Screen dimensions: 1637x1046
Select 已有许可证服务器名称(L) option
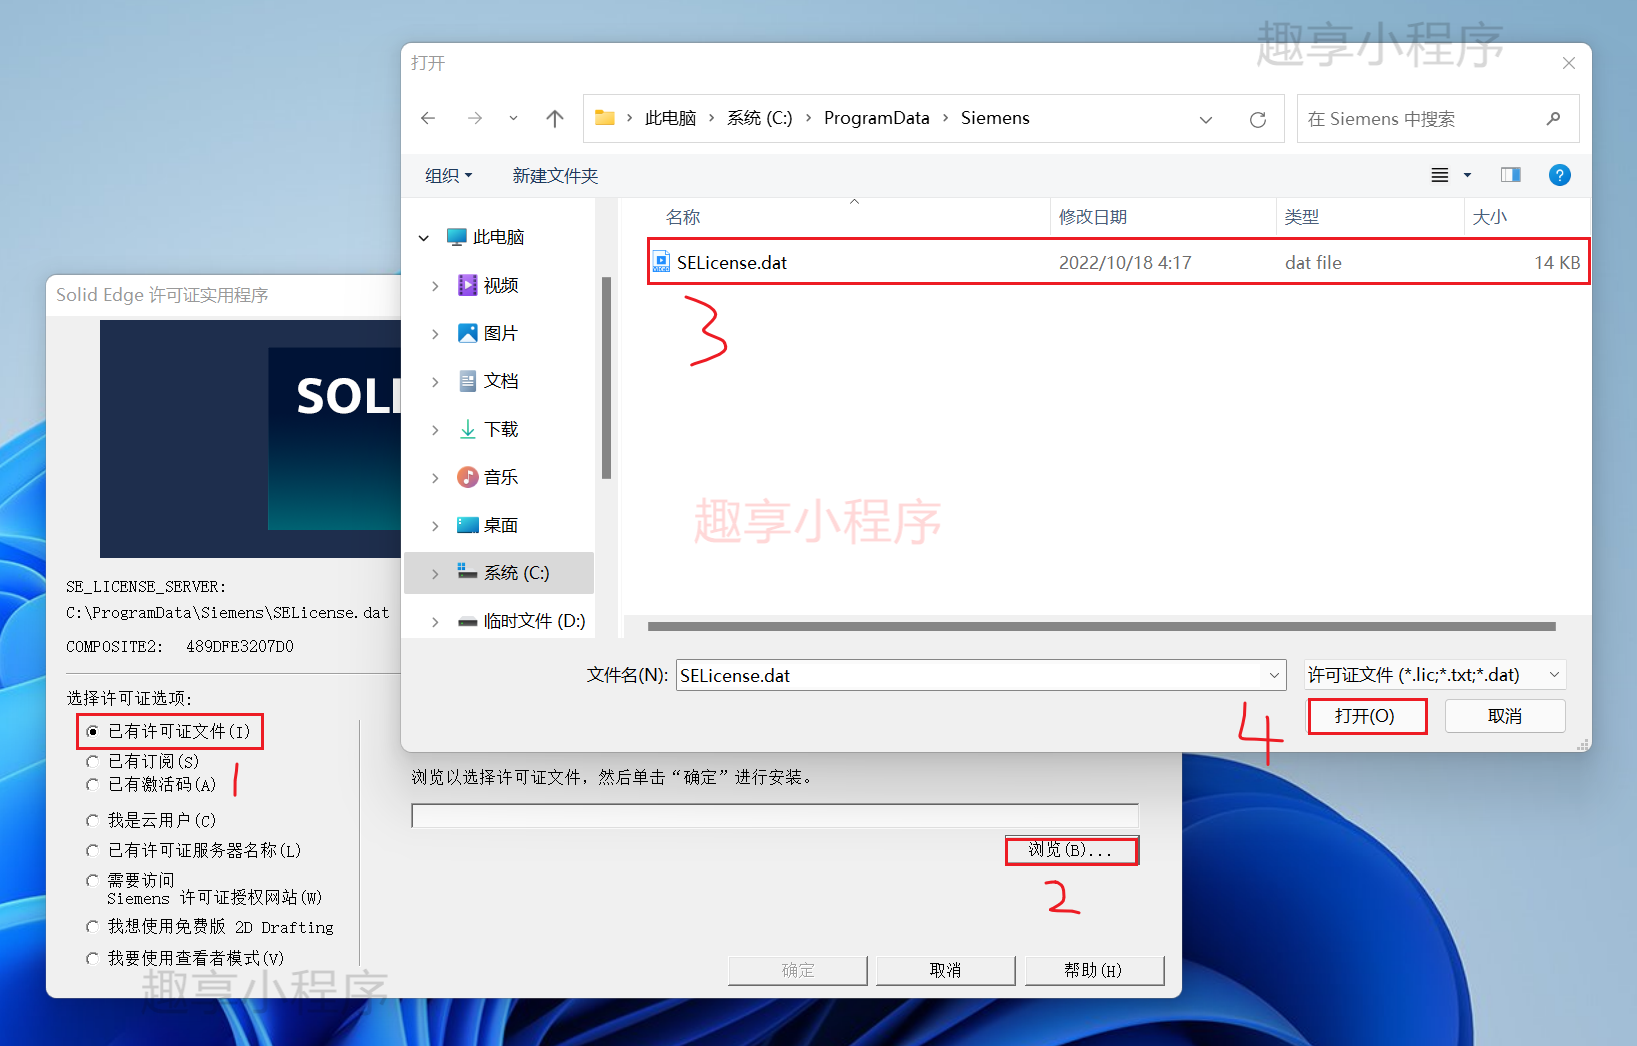[x=92, y=850]
